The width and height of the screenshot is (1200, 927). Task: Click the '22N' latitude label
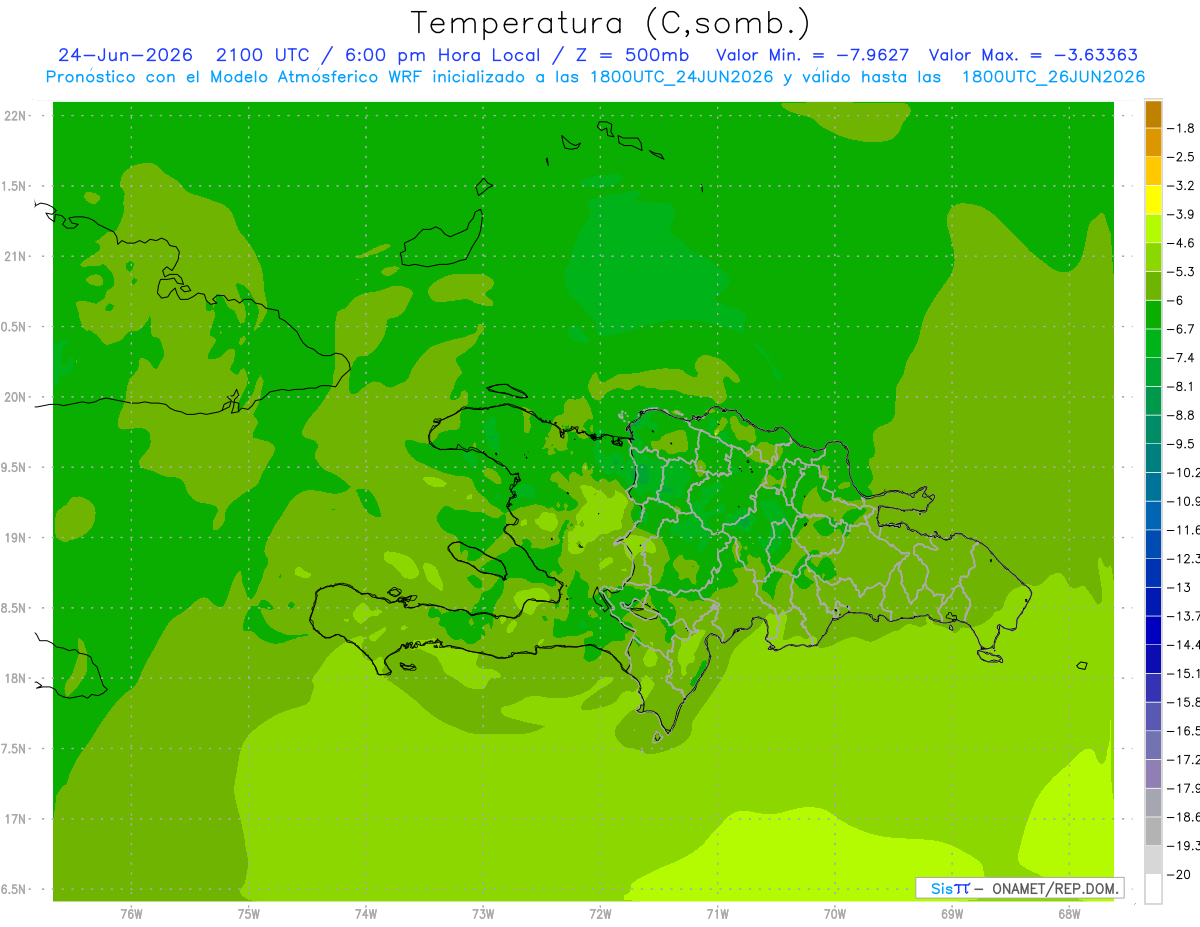click(x=16, y=116)
